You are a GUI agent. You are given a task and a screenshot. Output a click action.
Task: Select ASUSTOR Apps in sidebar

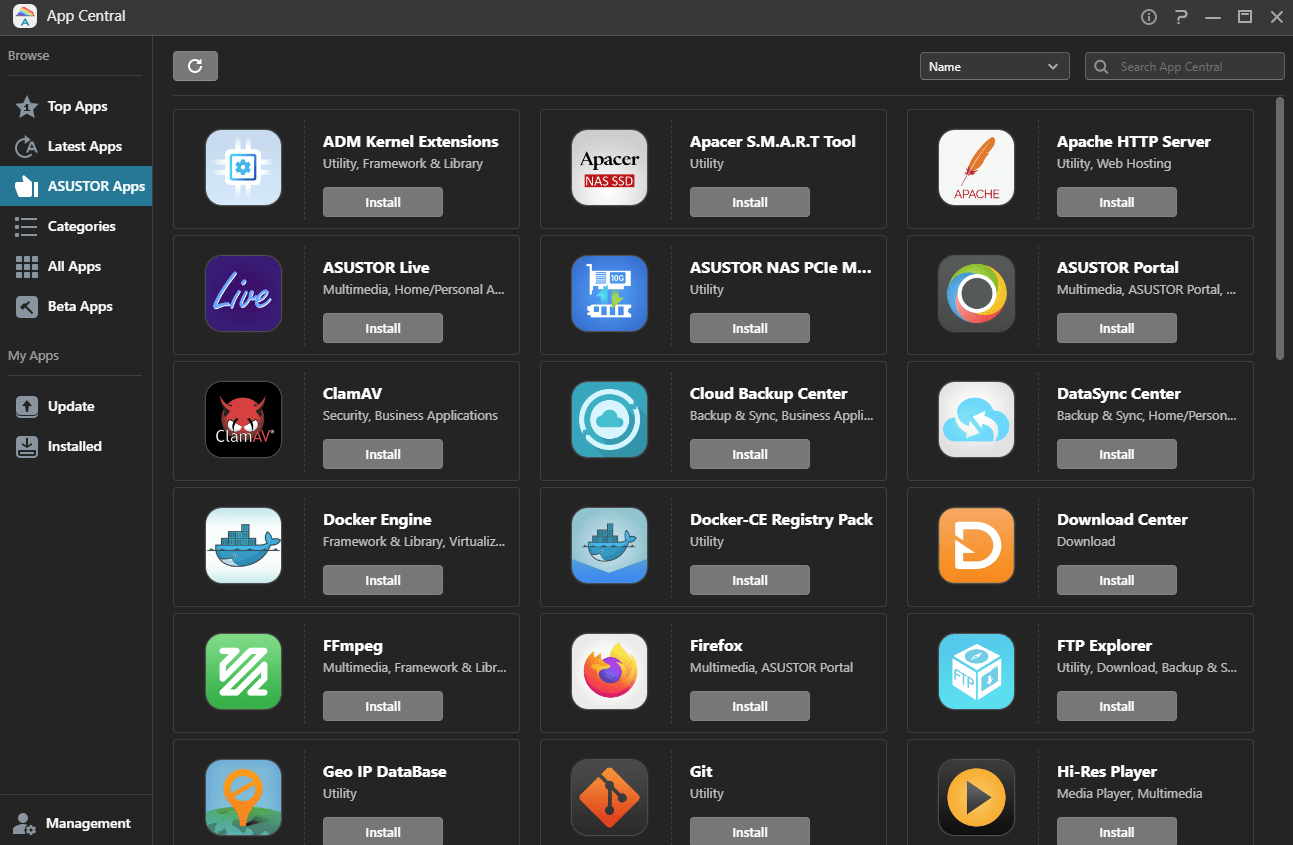pyautogui.click(x=76, y=186)
